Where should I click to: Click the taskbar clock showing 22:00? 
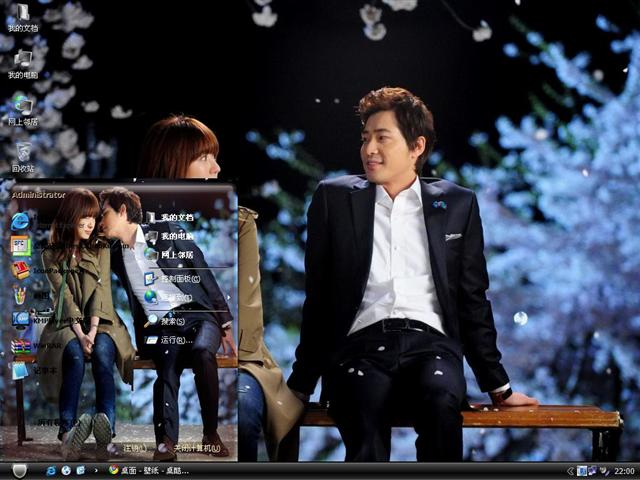[624, 471]
